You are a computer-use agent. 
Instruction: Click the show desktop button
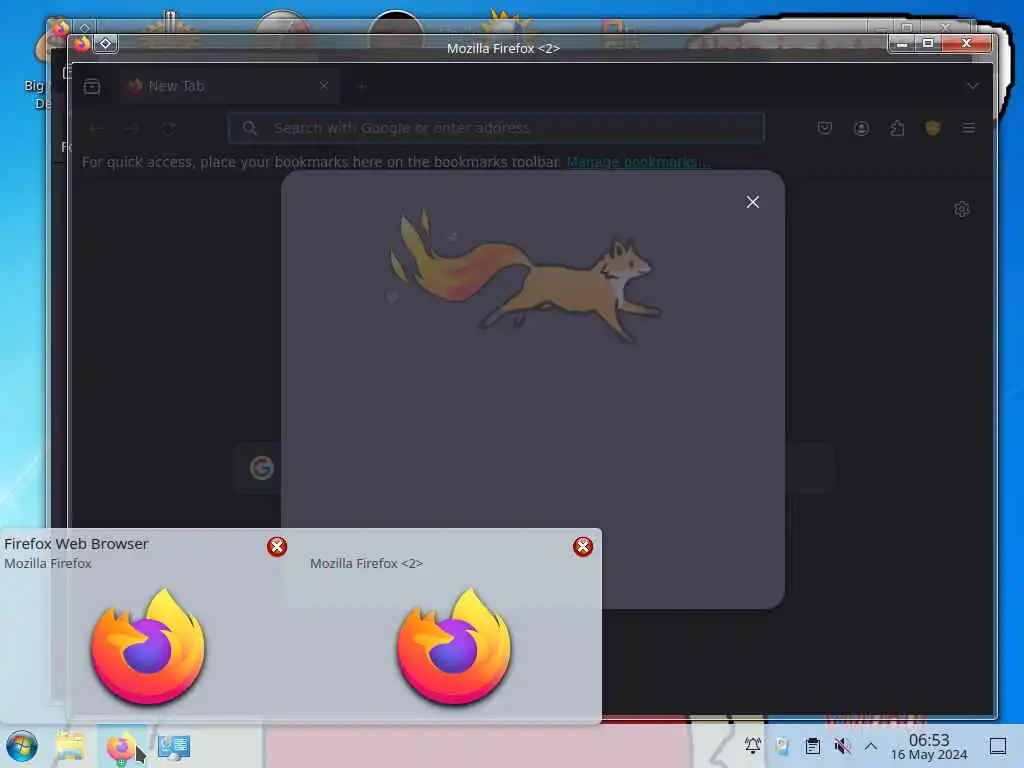pyautogui.click(x=998, y=746)
